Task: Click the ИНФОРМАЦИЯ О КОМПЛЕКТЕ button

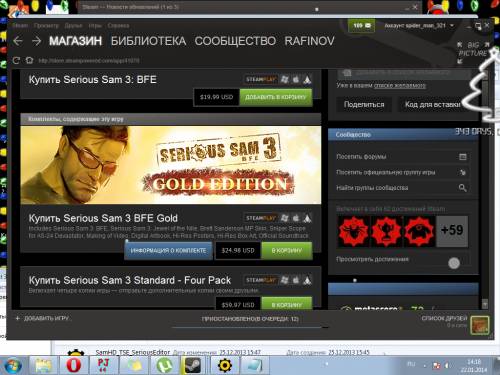Action: [x=168, y=250]
